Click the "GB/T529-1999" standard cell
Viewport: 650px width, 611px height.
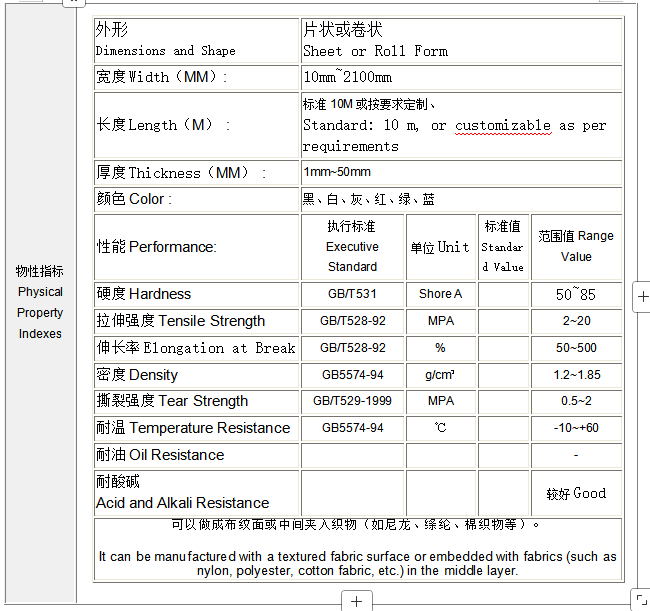352,401
